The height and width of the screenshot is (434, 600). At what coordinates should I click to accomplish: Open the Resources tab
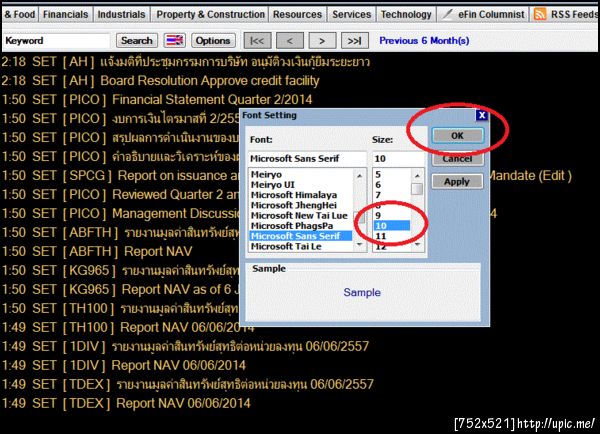point(297,14)
